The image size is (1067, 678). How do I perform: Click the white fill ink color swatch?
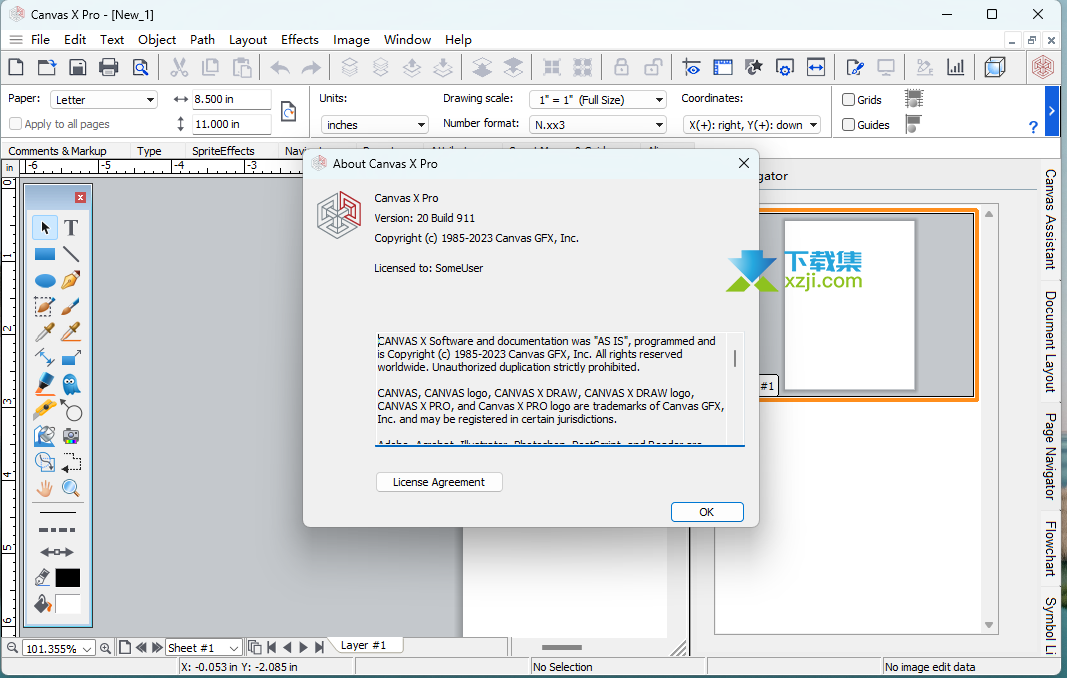pos(67,604)
